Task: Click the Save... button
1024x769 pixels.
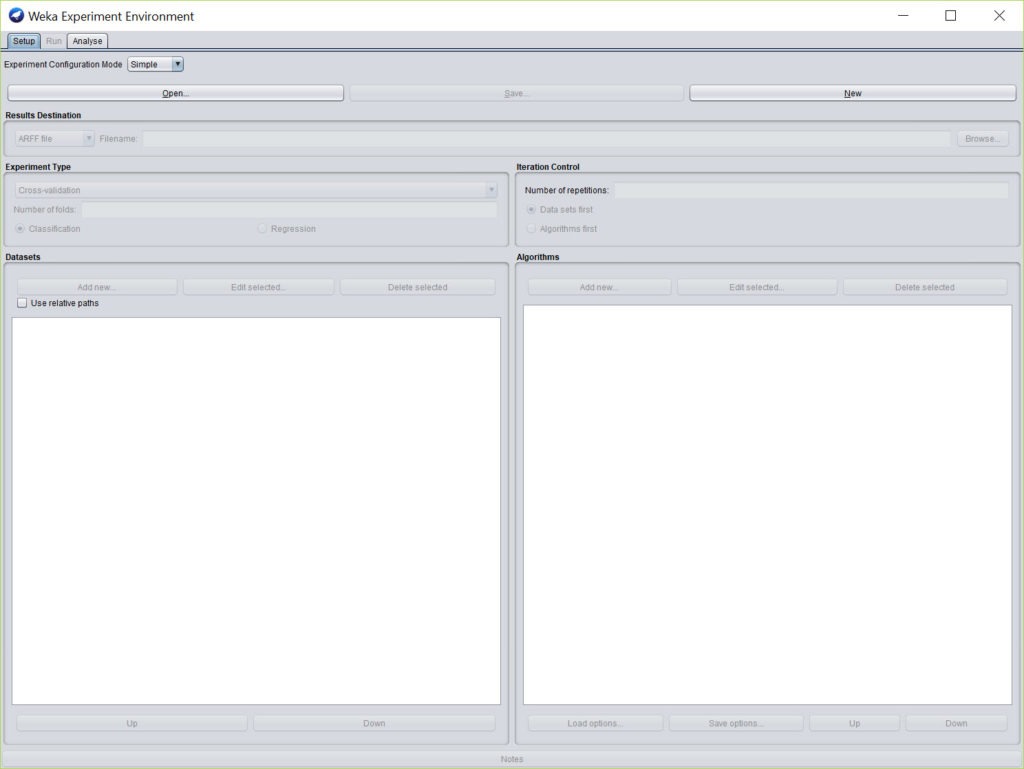Action: tap(516, 93)
